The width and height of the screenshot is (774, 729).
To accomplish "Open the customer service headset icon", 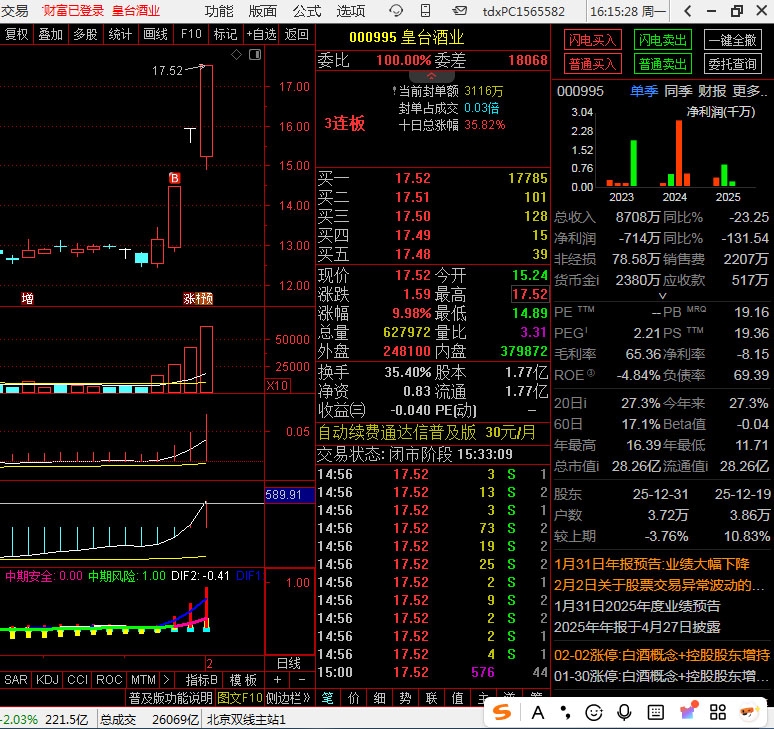I will [x=396, y=10].
